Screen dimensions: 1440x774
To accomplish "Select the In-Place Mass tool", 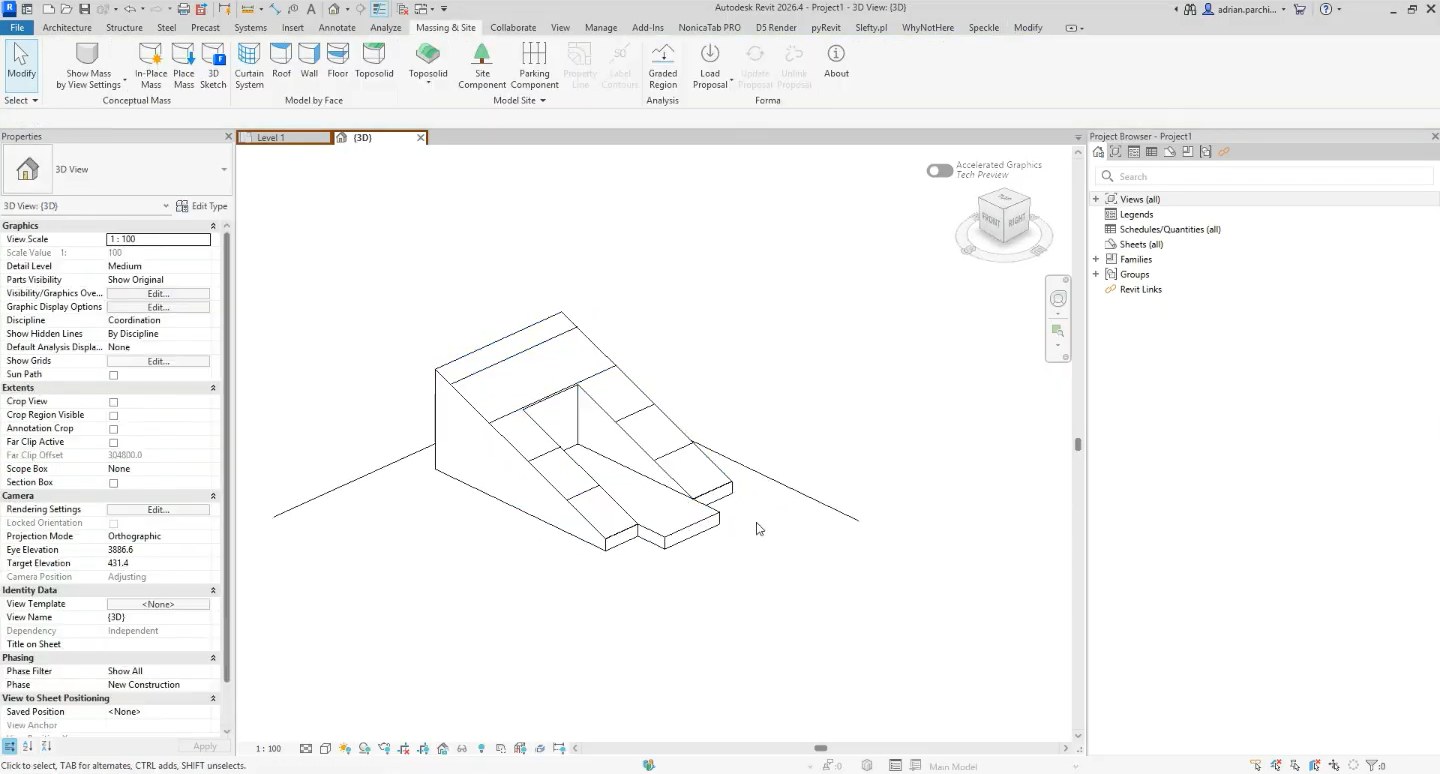I will (151, 65).
